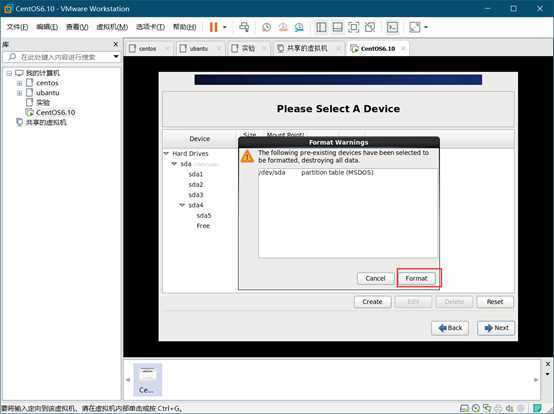The width and height of the screenshot is (554, 414).
Task: Switch to the ubantu tab
Action: [x=198, y=48]
